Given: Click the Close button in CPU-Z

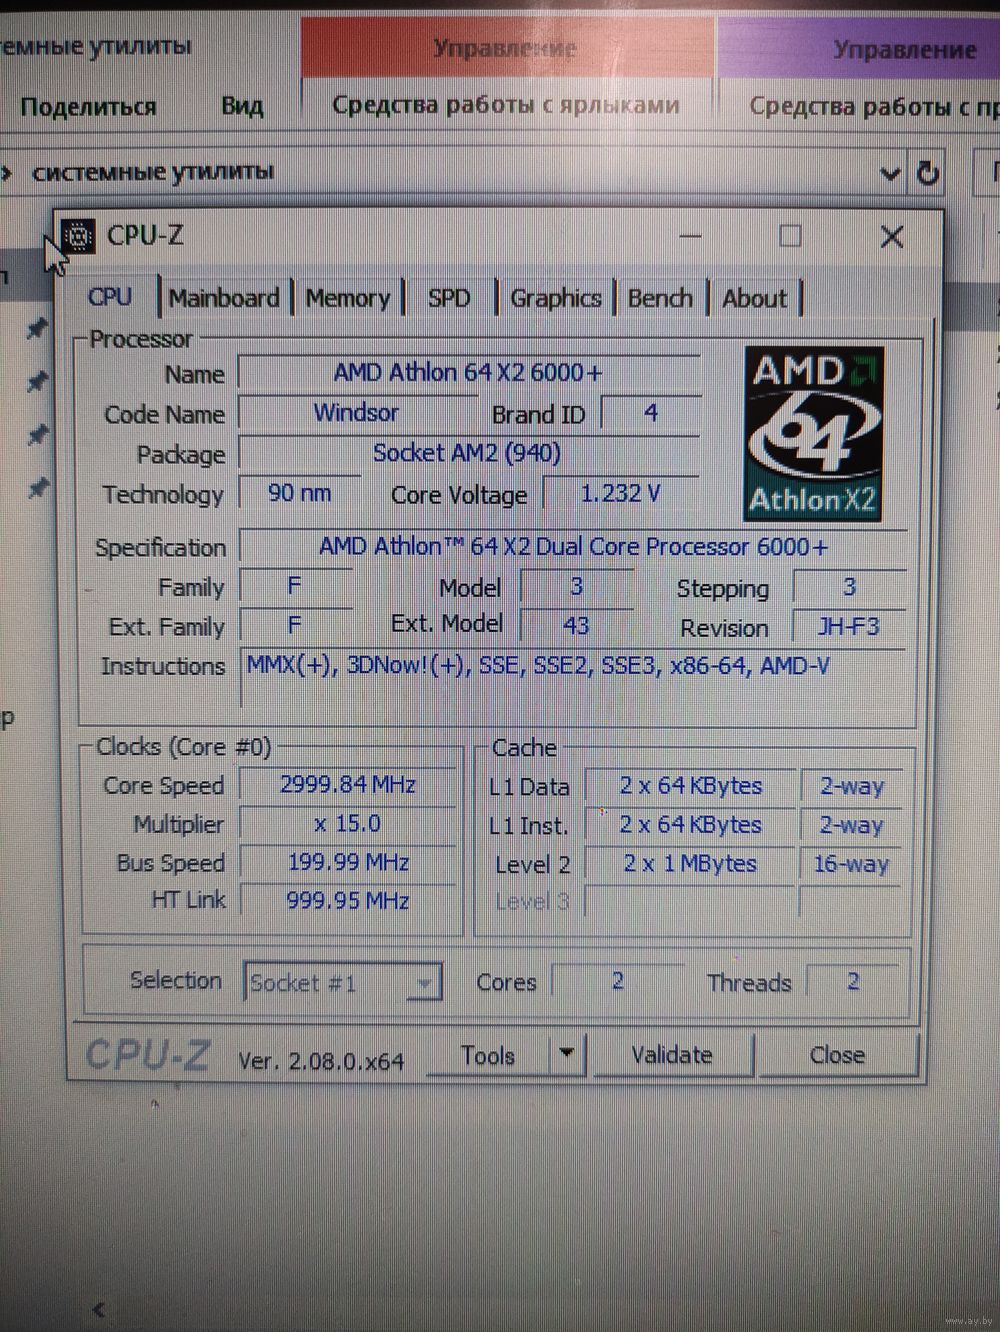Looking at the screenshot, I should (837, 1055).
